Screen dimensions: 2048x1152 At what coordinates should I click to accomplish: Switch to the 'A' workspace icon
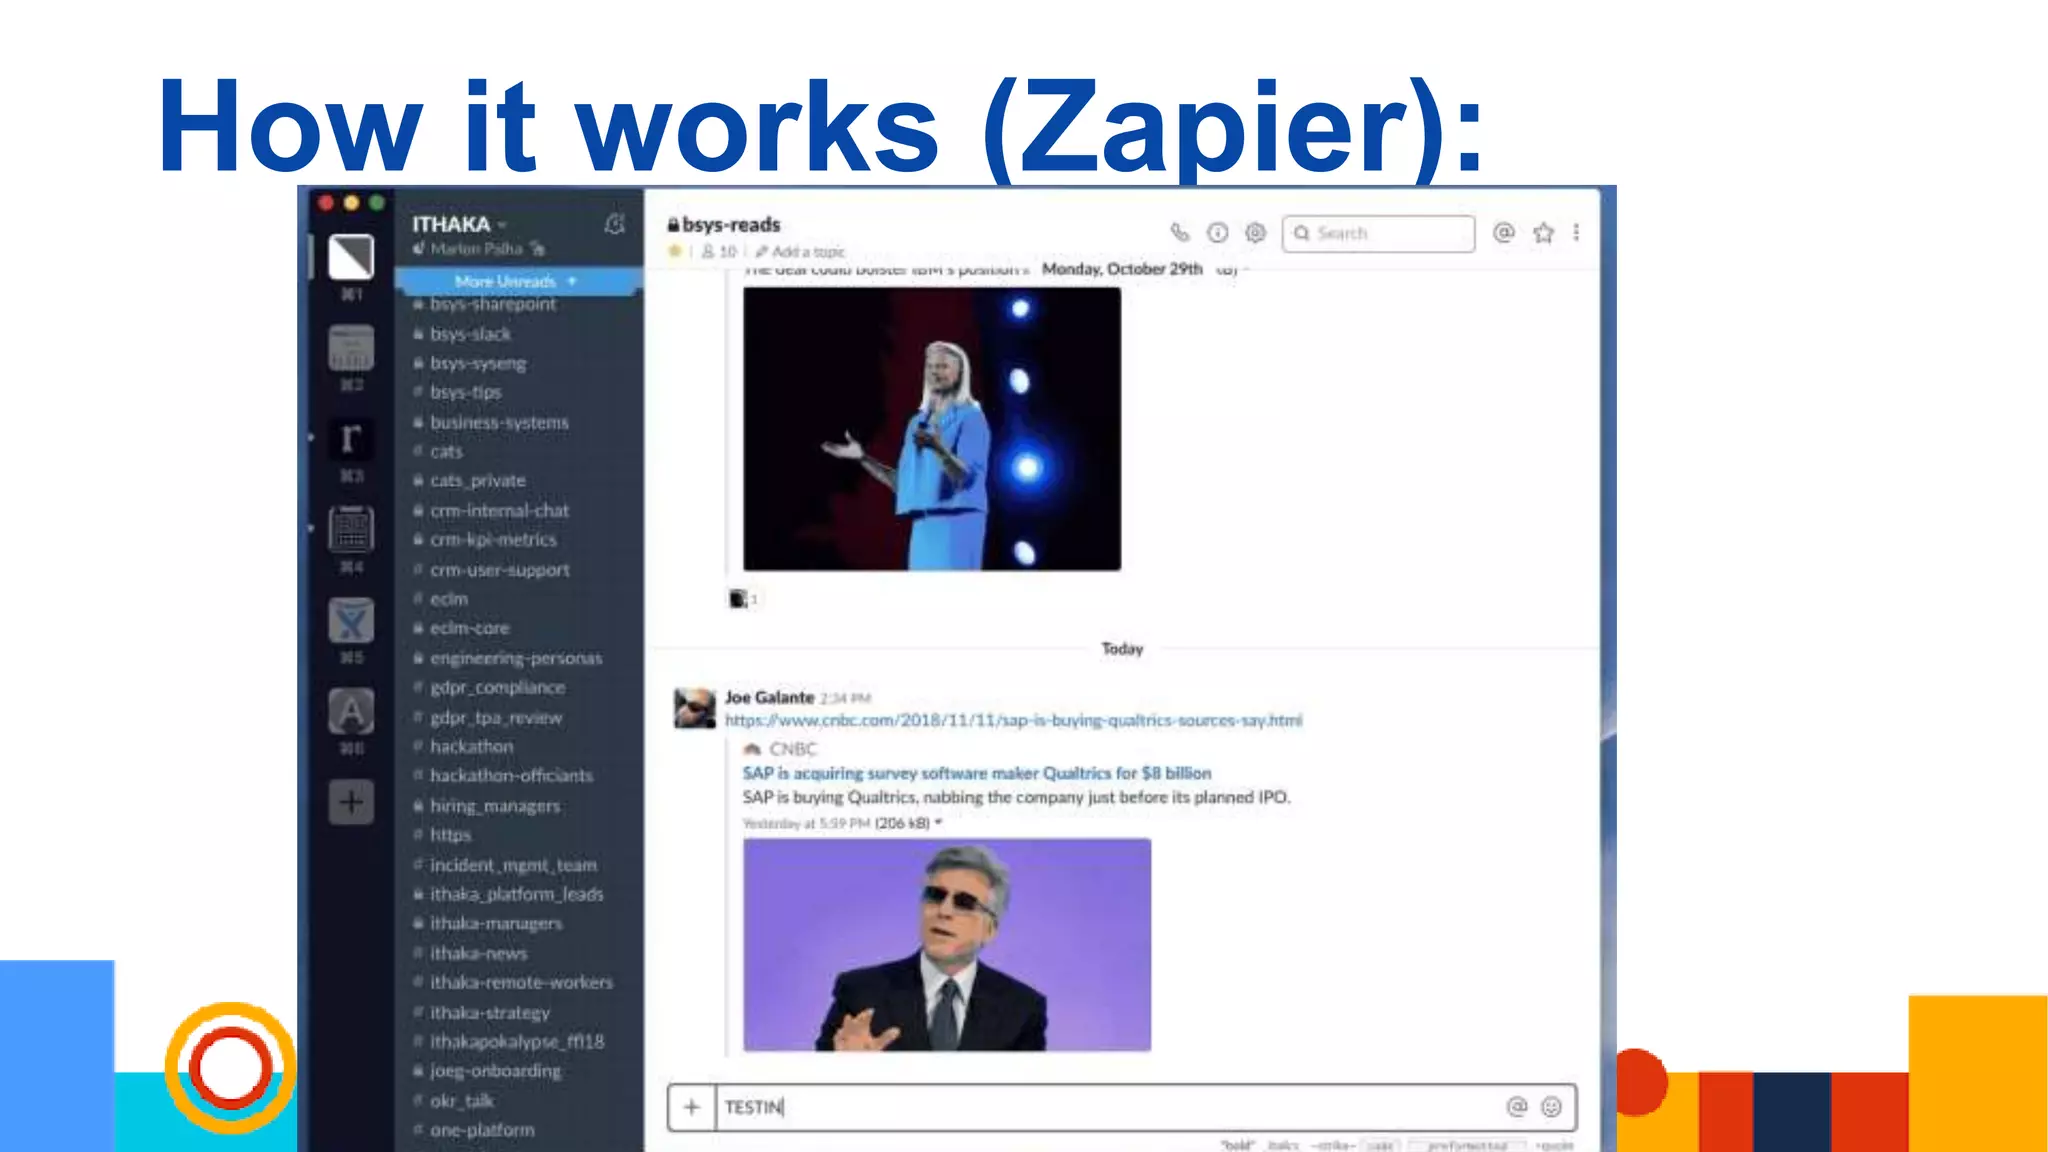(x=351, y=711)
